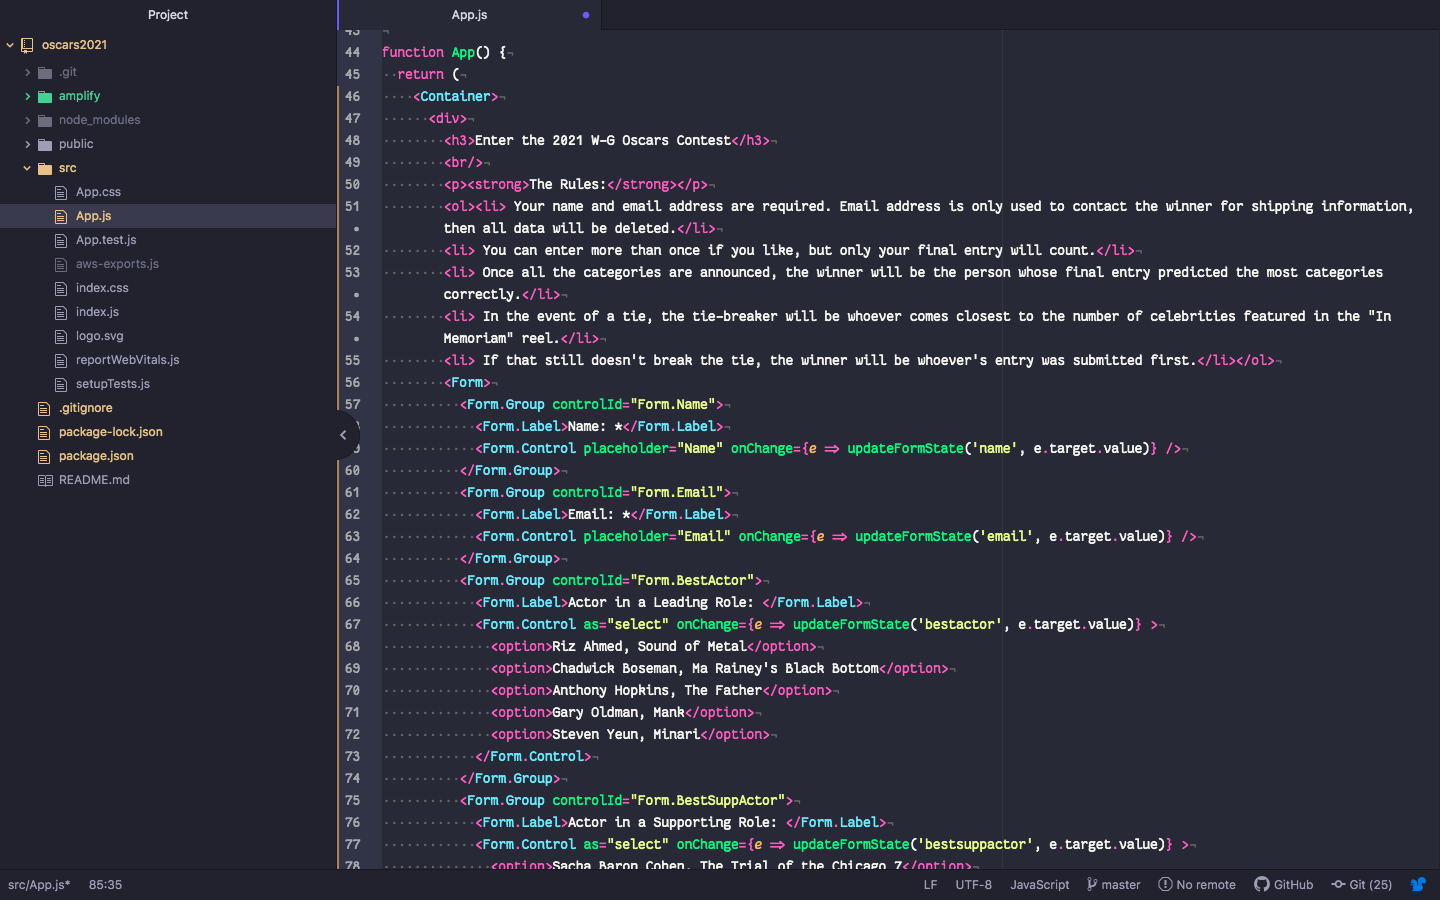Open package.json in the file tree

point(96,456)
